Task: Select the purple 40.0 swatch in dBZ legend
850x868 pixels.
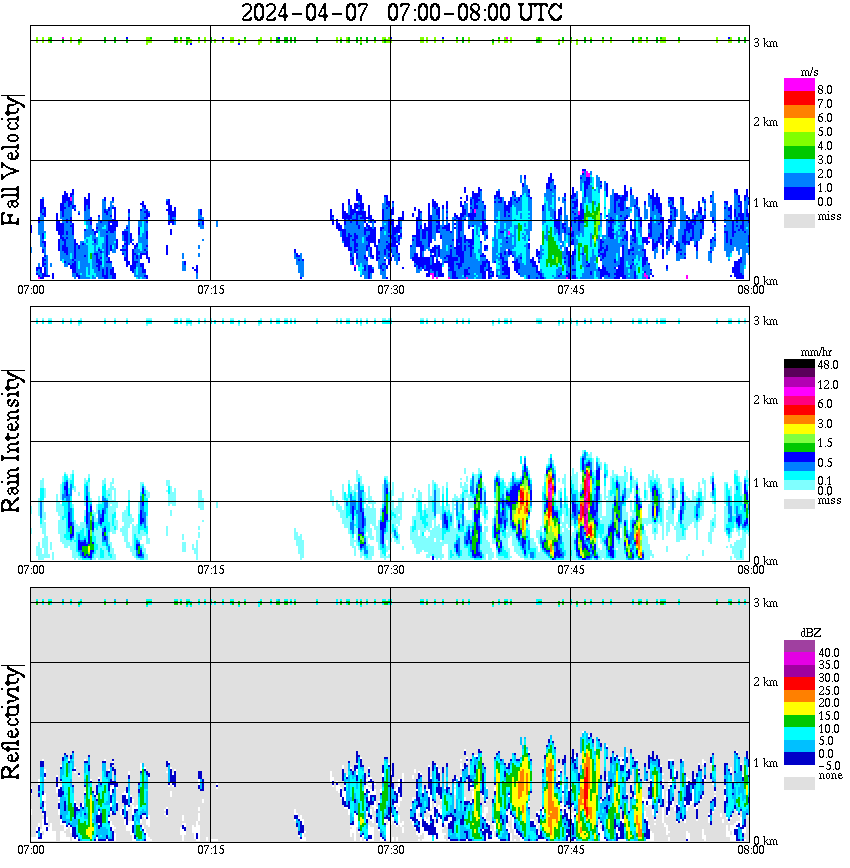Action: [799, 647]
